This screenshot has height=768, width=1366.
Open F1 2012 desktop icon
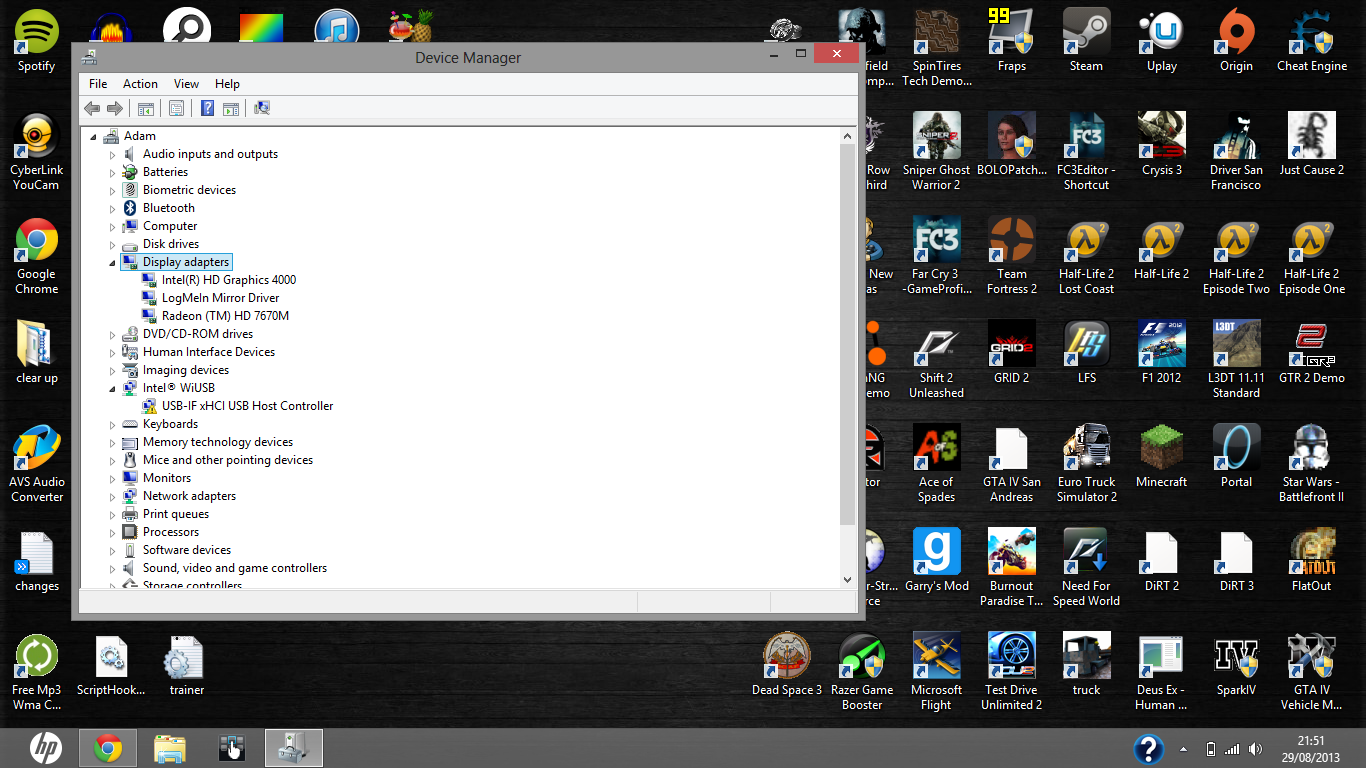(1162, 353)
